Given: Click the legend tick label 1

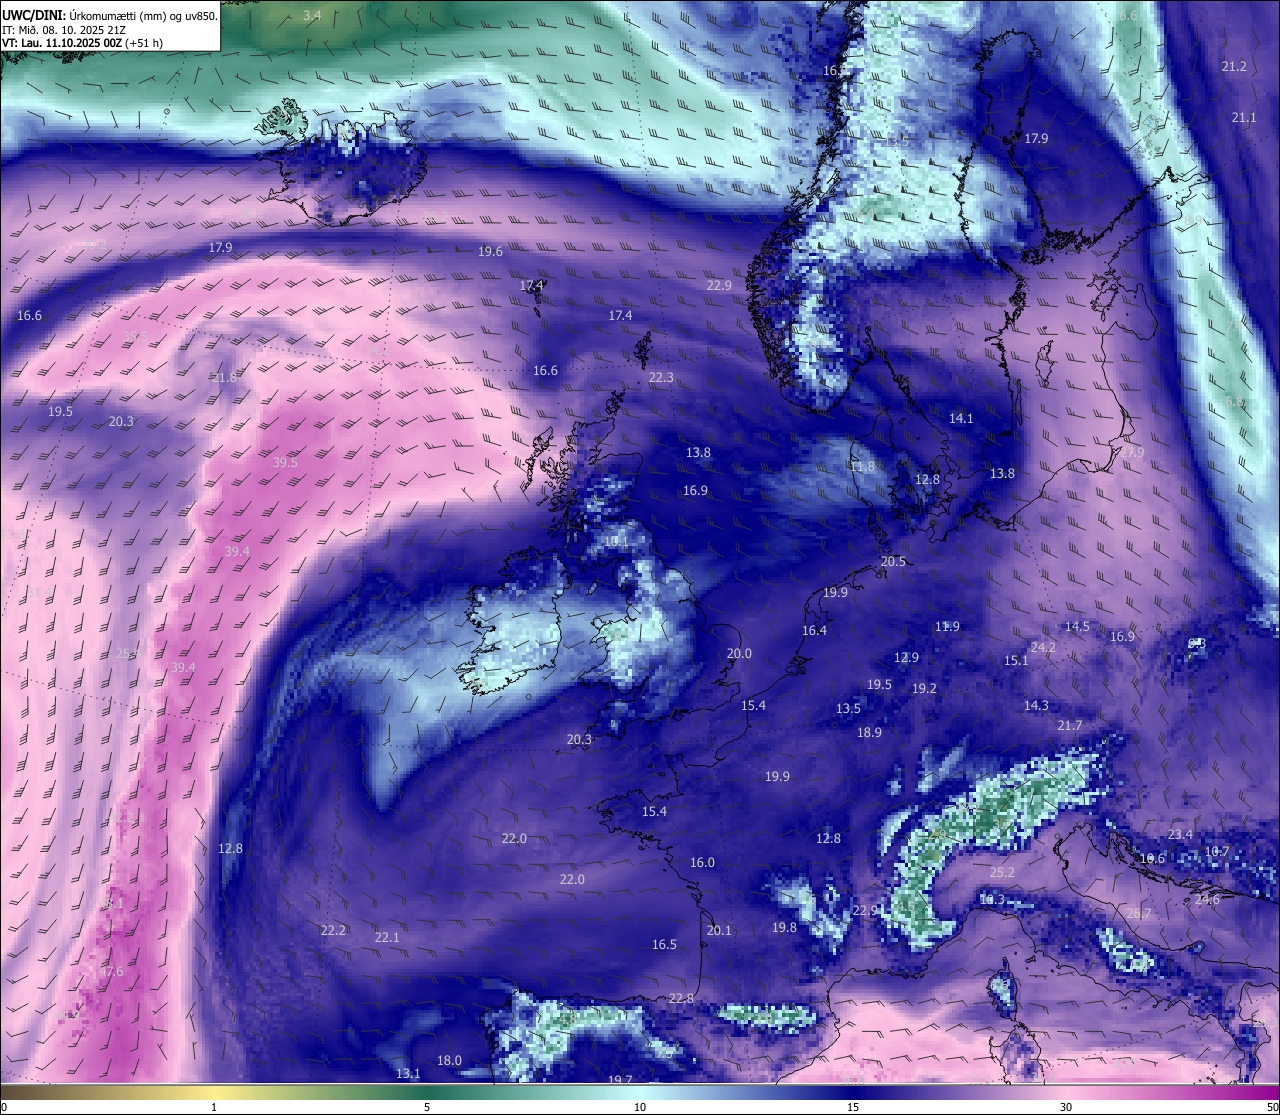Looking at the screenshot, I should [213, 1107].
